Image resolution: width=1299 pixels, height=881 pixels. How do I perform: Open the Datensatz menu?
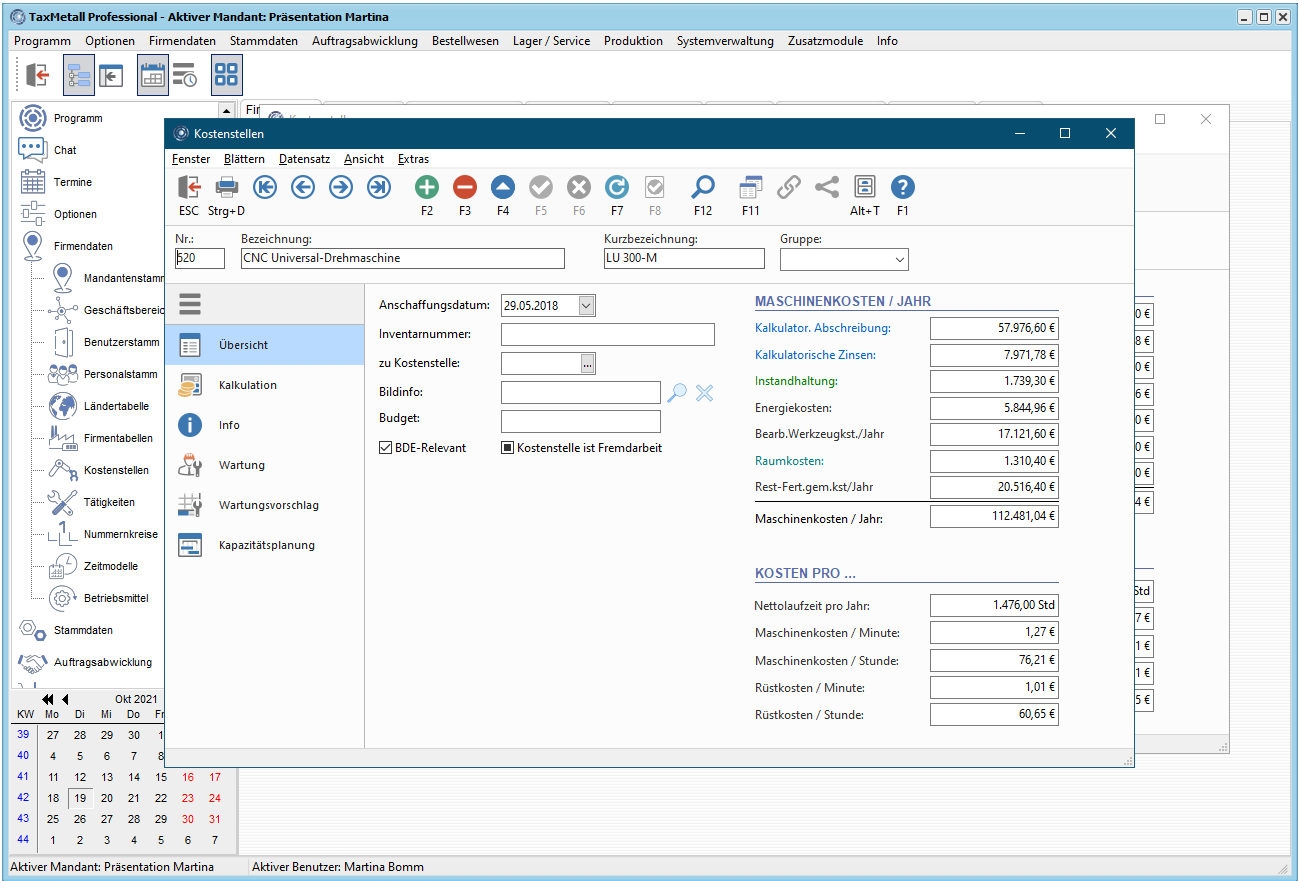click(x=304, y=159)
